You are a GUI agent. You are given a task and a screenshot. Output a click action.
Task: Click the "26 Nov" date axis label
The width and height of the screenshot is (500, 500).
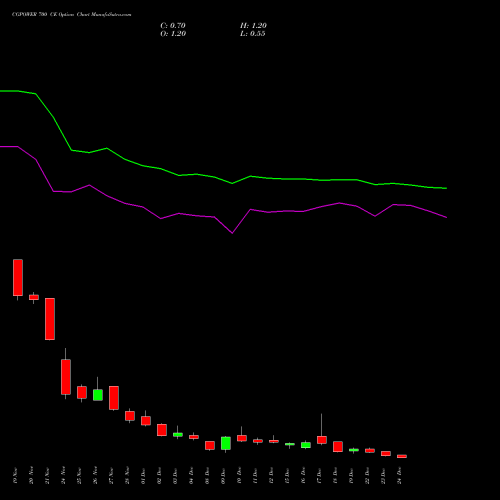95,476
